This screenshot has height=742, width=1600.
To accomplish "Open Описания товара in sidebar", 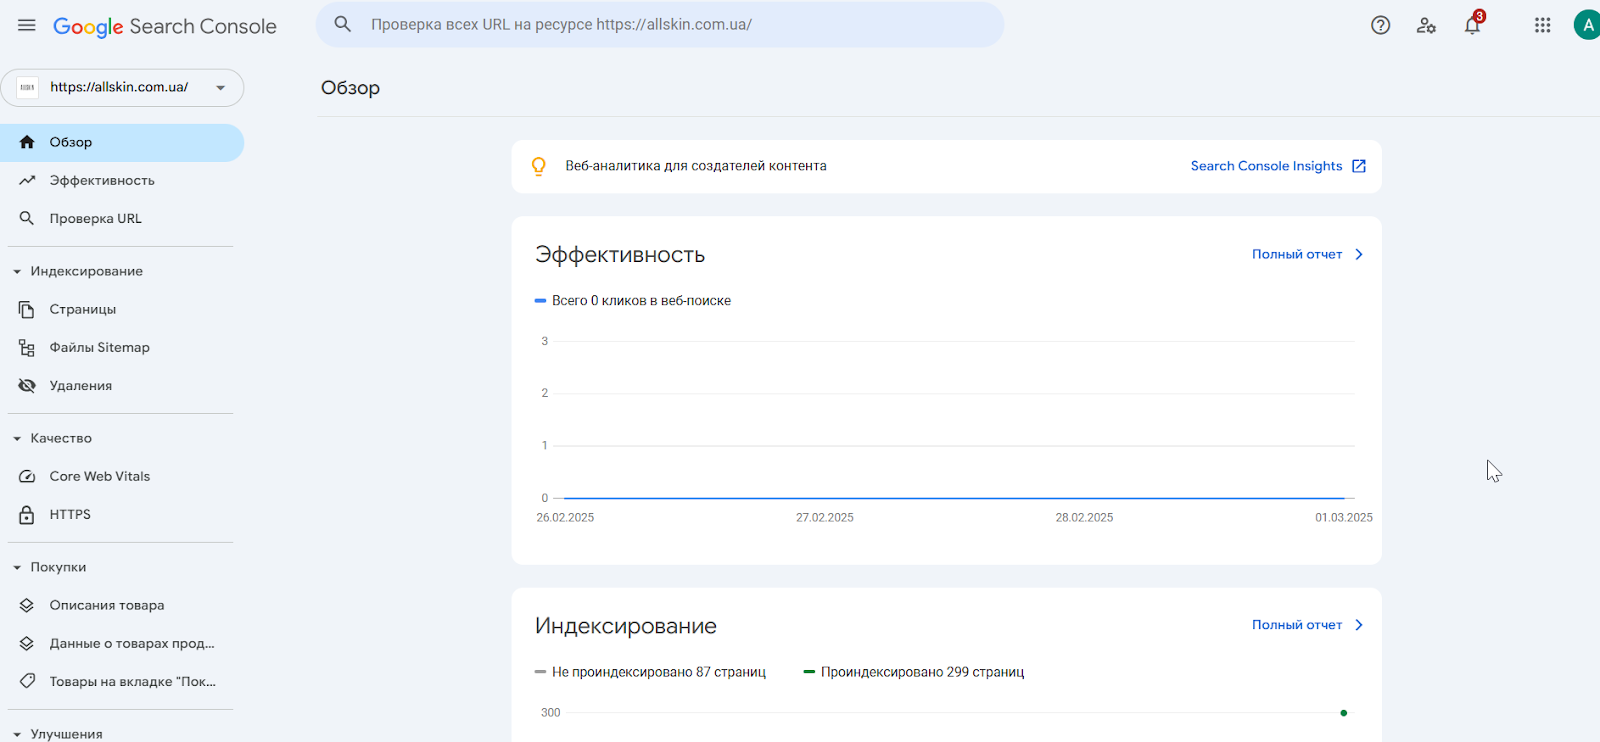I will pos(122,605).
